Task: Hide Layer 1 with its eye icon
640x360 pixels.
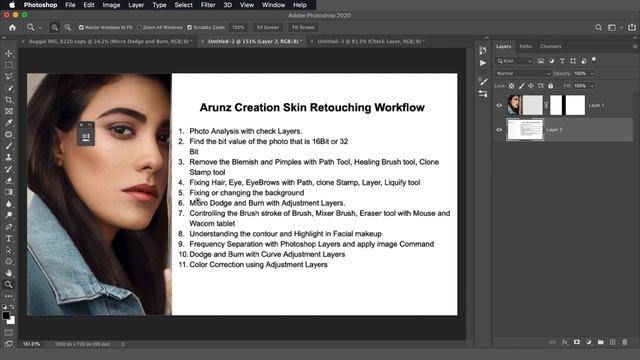Action: [x=499, y=105]
